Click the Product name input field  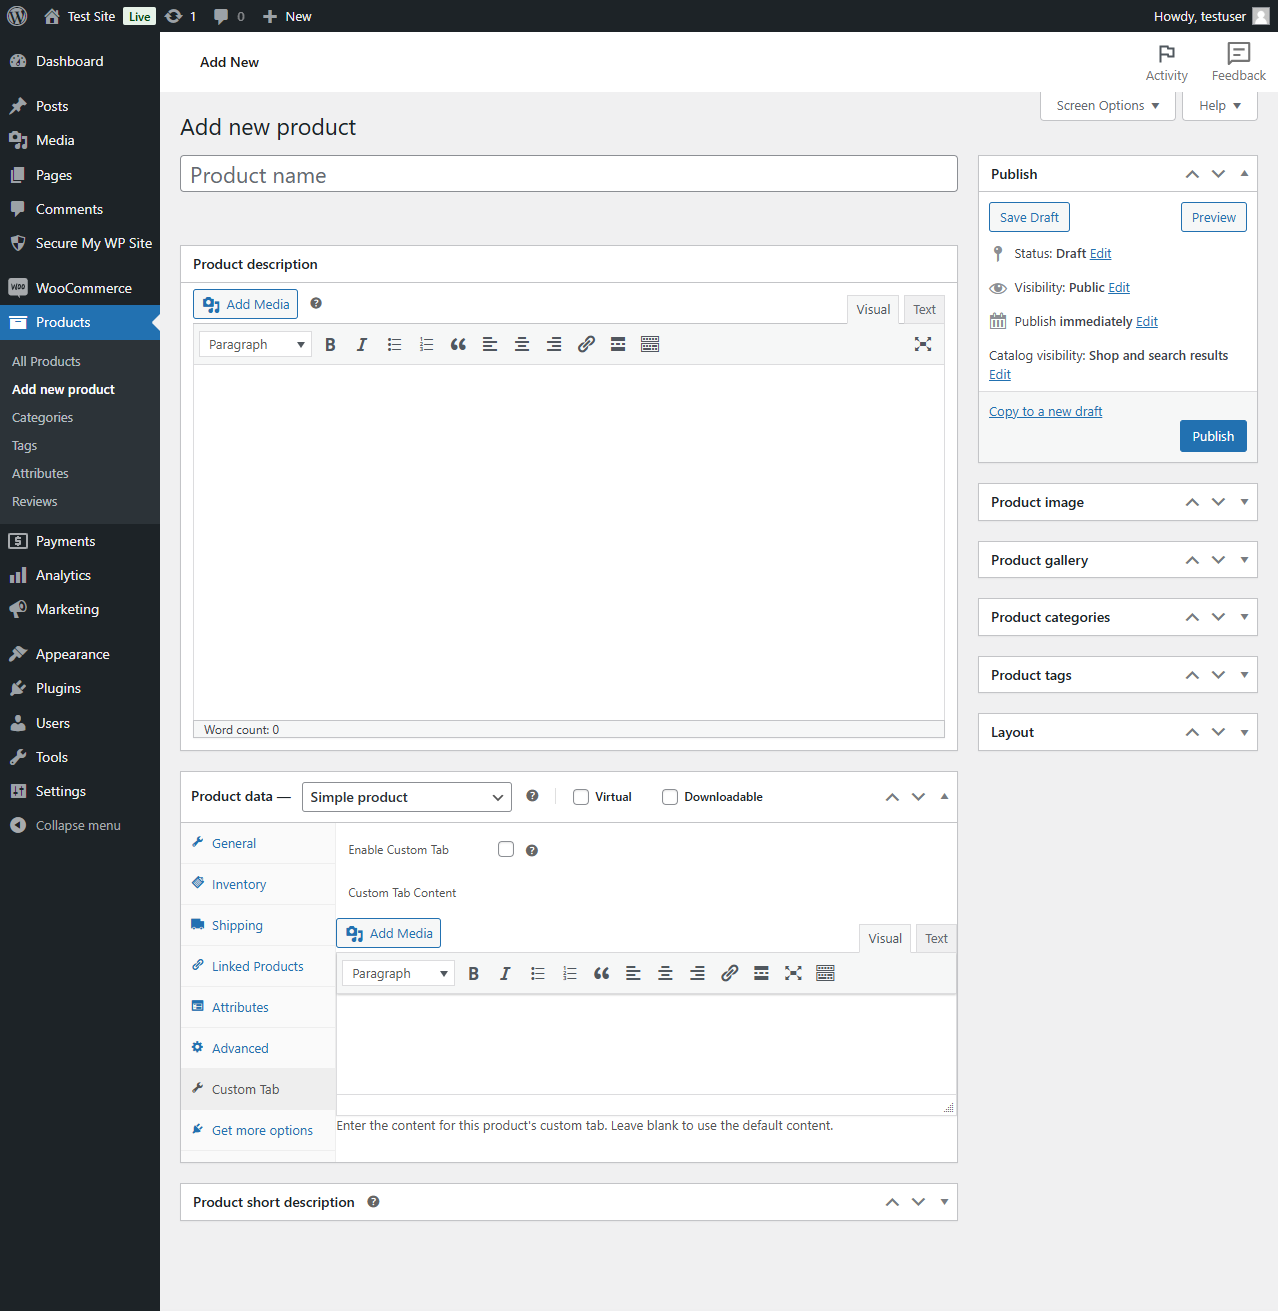[x=569, y=174]
